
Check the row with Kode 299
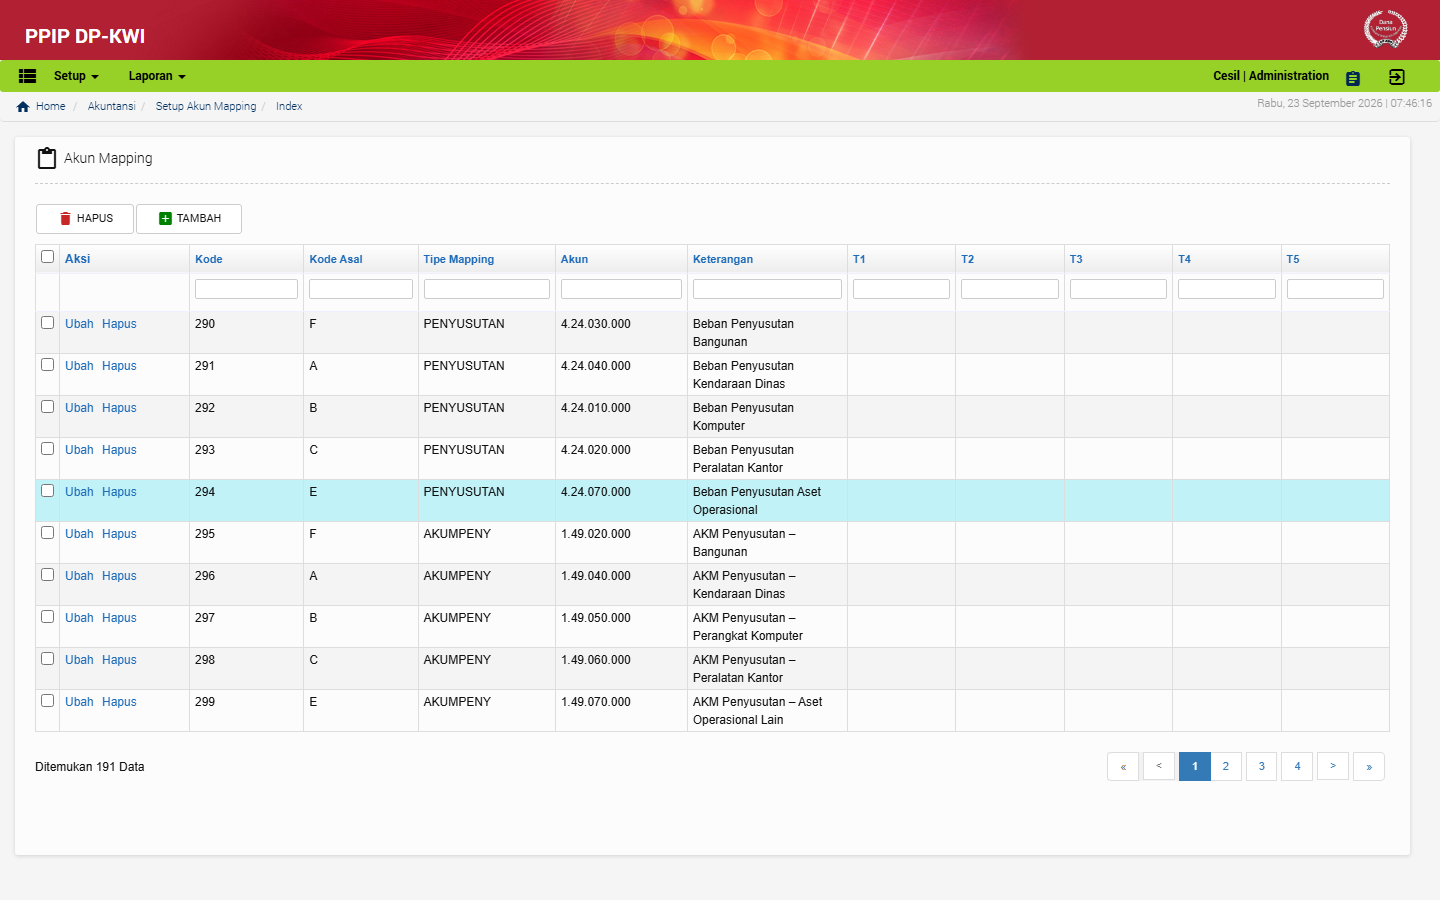point(47,701)
